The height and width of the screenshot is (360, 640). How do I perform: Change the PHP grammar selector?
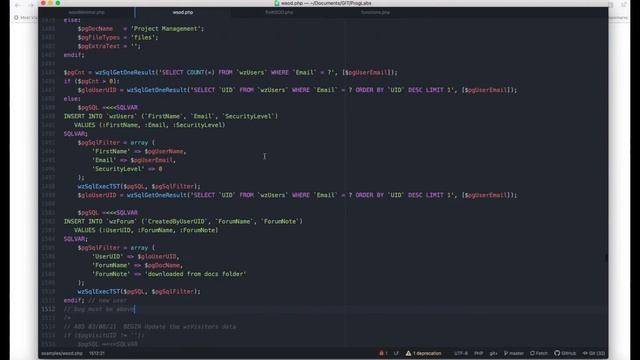[x=478, y=353]
